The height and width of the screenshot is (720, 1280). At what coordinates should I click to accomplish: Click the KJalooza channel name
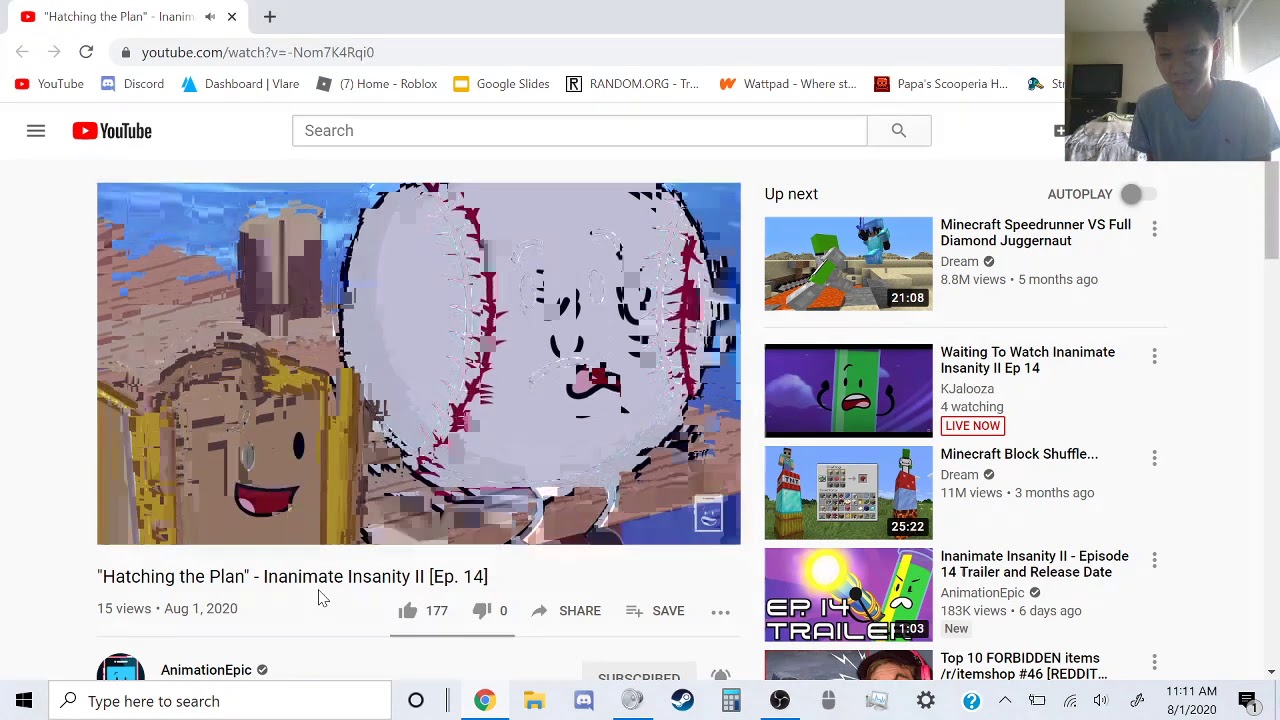(967, 389)
